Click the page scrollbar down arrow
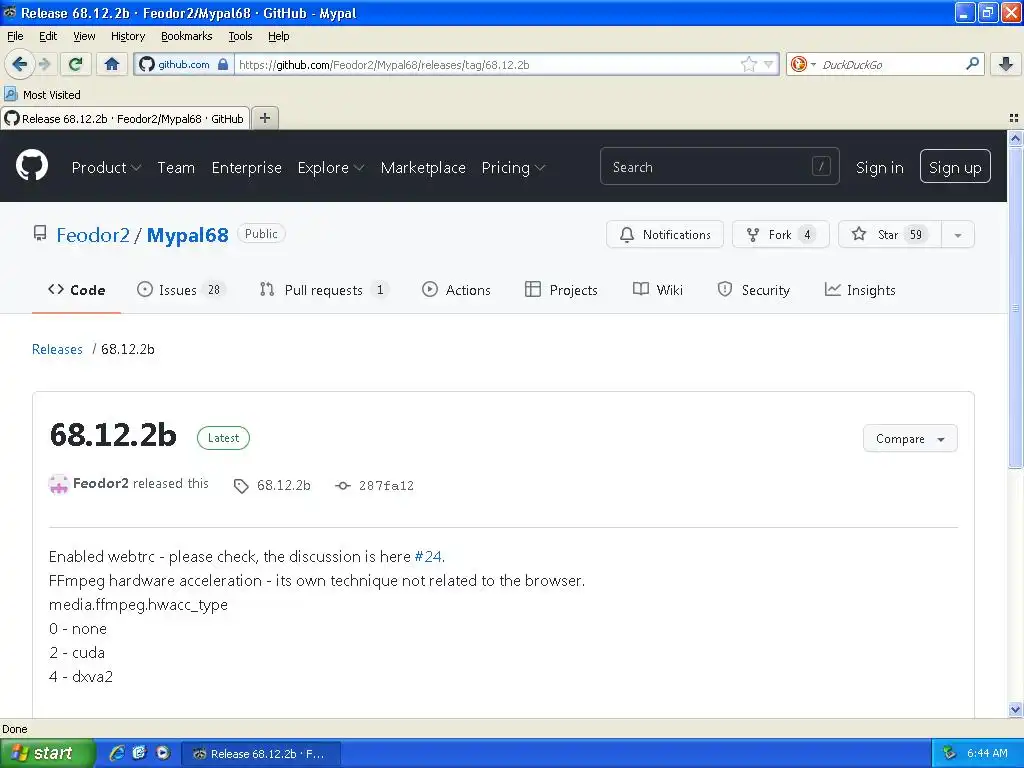 click(x=1015, y=709)
